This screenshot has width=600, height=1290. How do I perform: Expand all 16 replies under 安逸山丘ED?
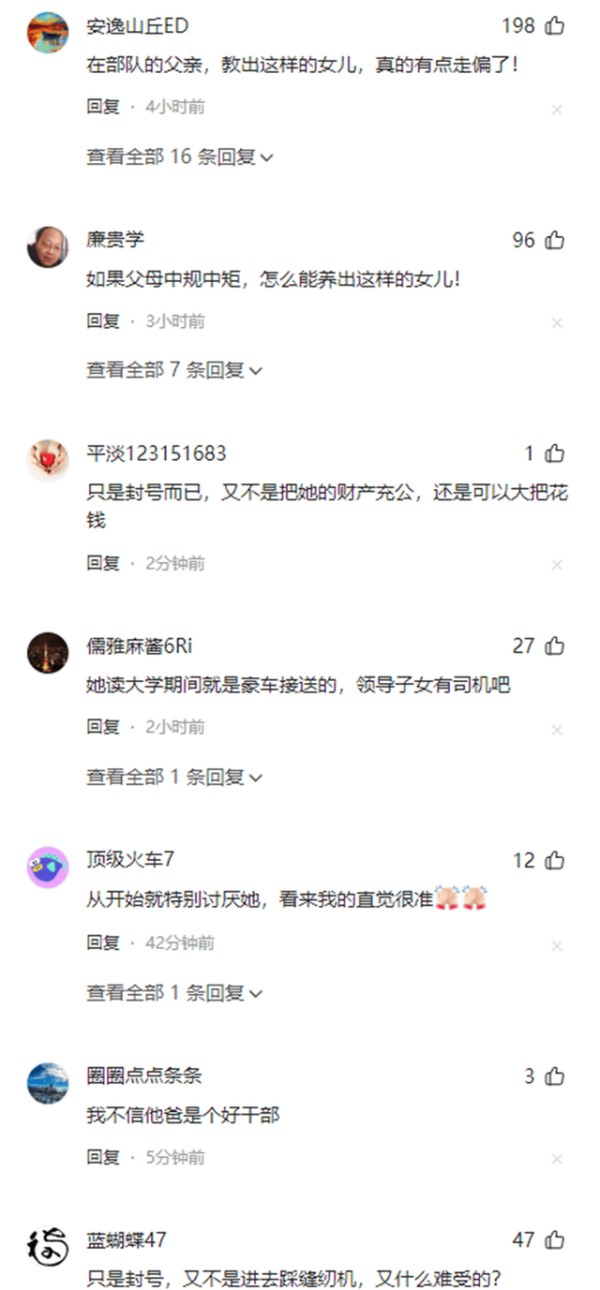pyautogui.click(x=180, y=156)
